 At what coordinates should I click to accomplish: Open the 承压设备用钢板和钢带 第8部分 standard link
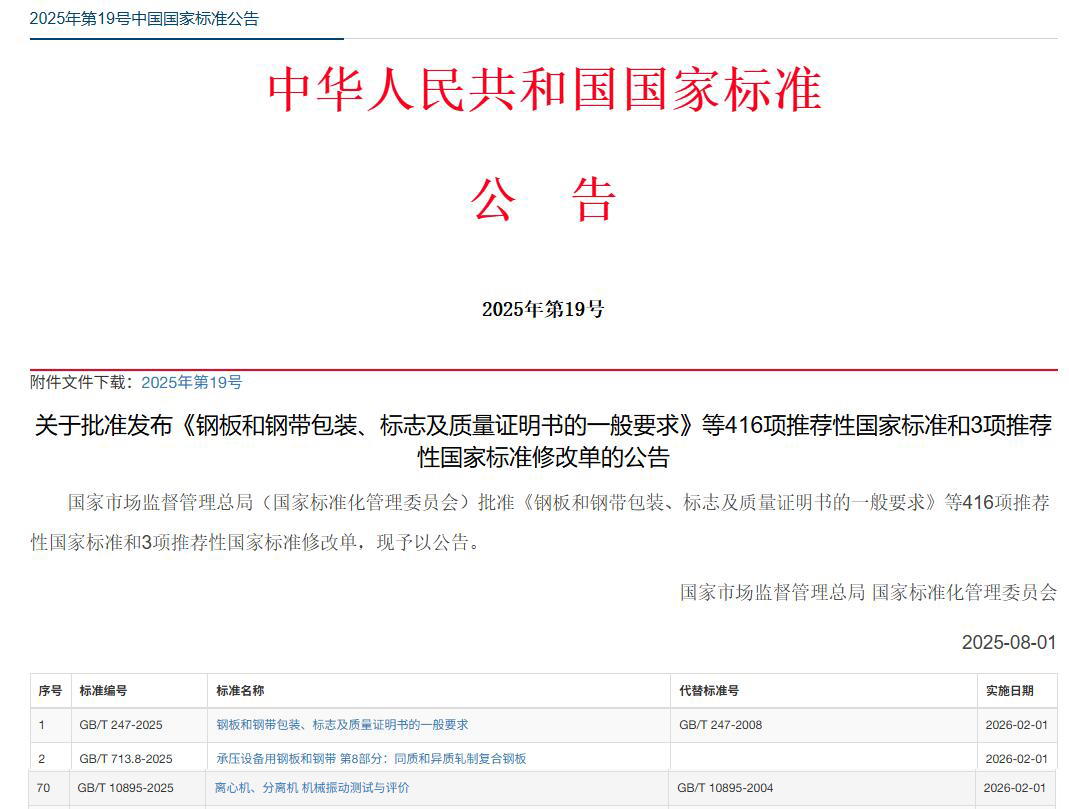point(370,758)
